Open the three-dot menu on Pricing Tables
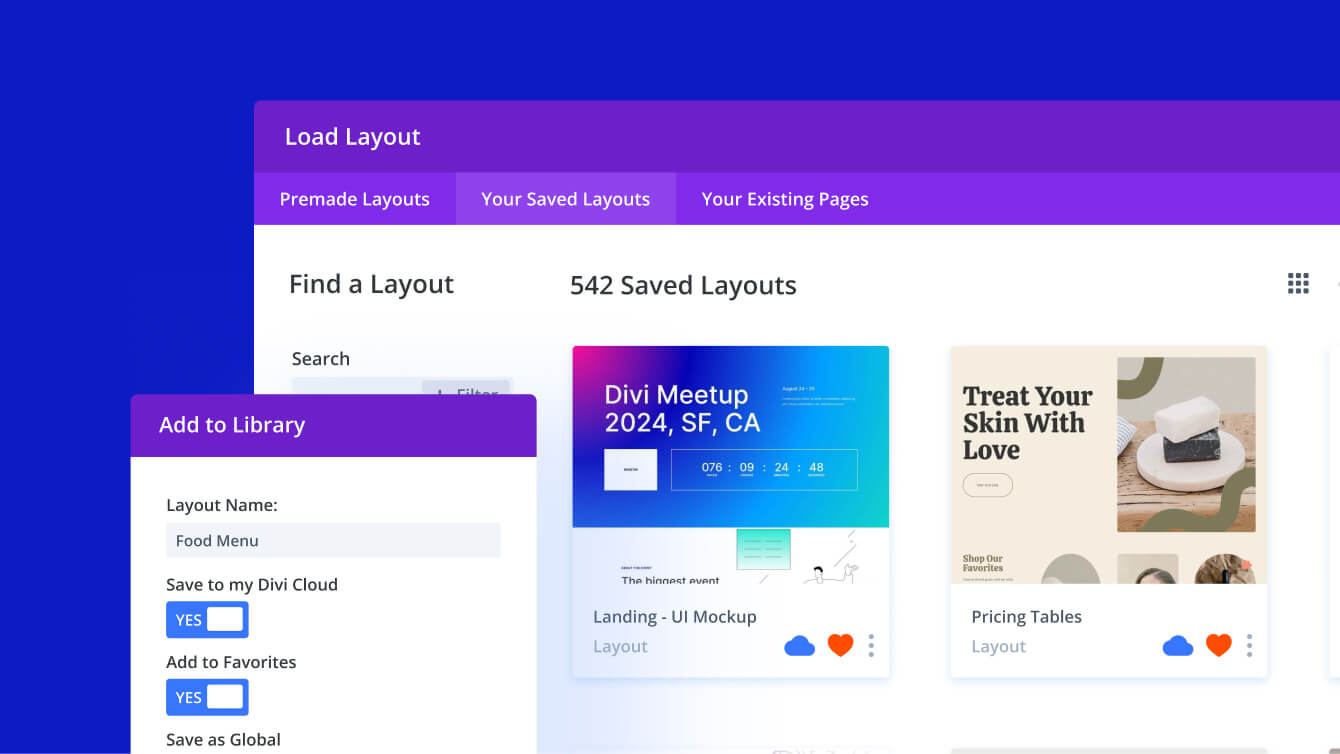The width and height of the screenshot is (1340, 754). (x=1249, y=647)
